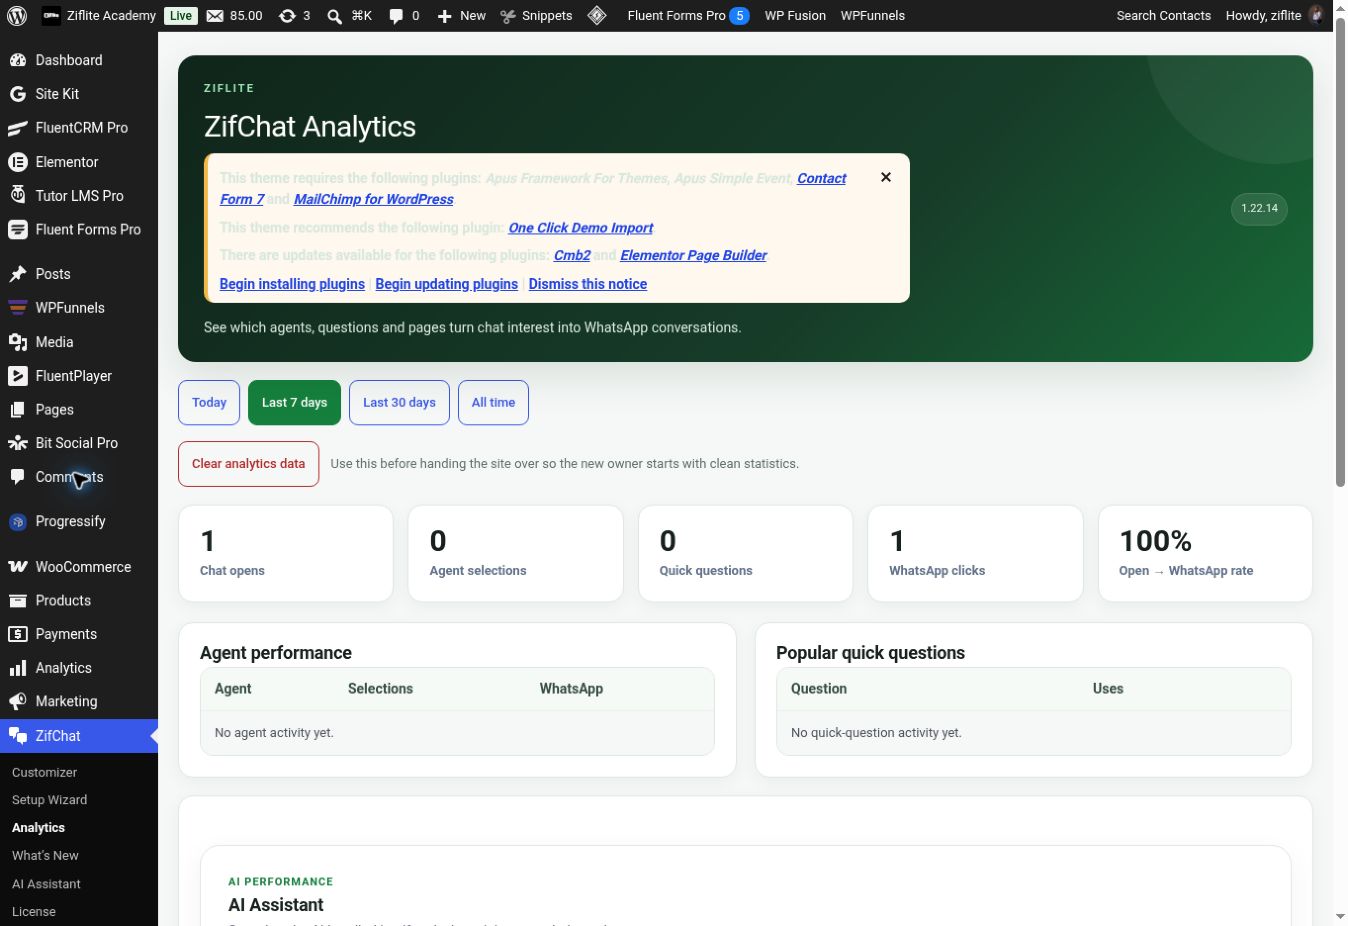The width and height of the screenshot is (1348, 926).
Task: Click the email envelope icon showing 85.00
Action: (x=215, y=16)
